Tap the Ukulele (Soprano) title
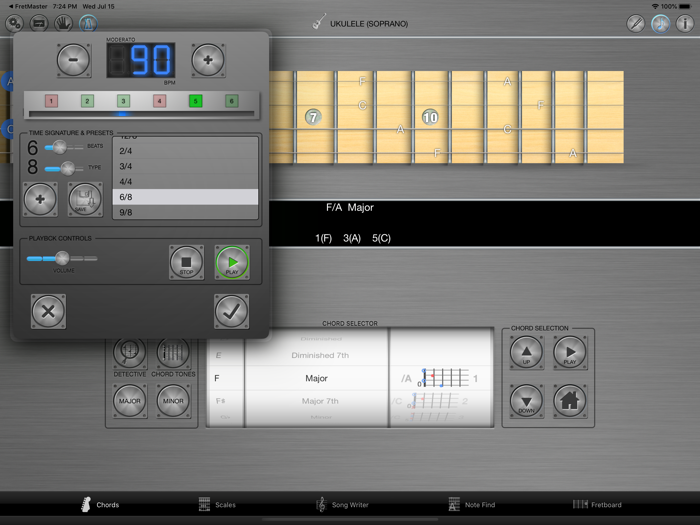 [369, 24]
